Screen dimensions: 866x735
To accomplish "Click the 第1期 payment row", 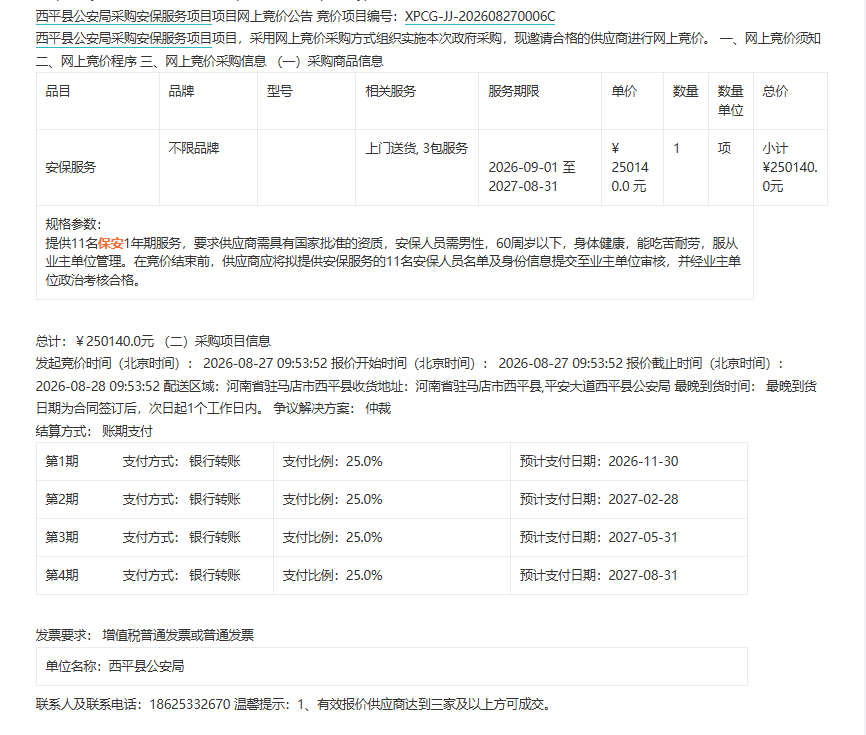I will point(392,461).
